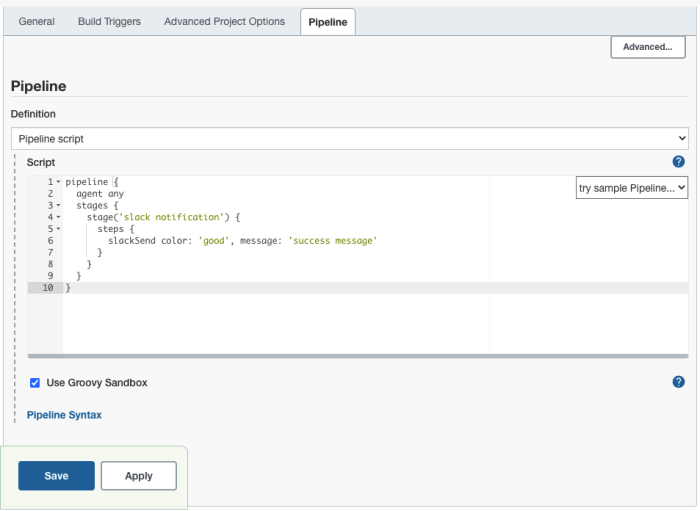700x511 pixels.
Task: Open the Pipeline Syntax link
Action: [64, 415]
